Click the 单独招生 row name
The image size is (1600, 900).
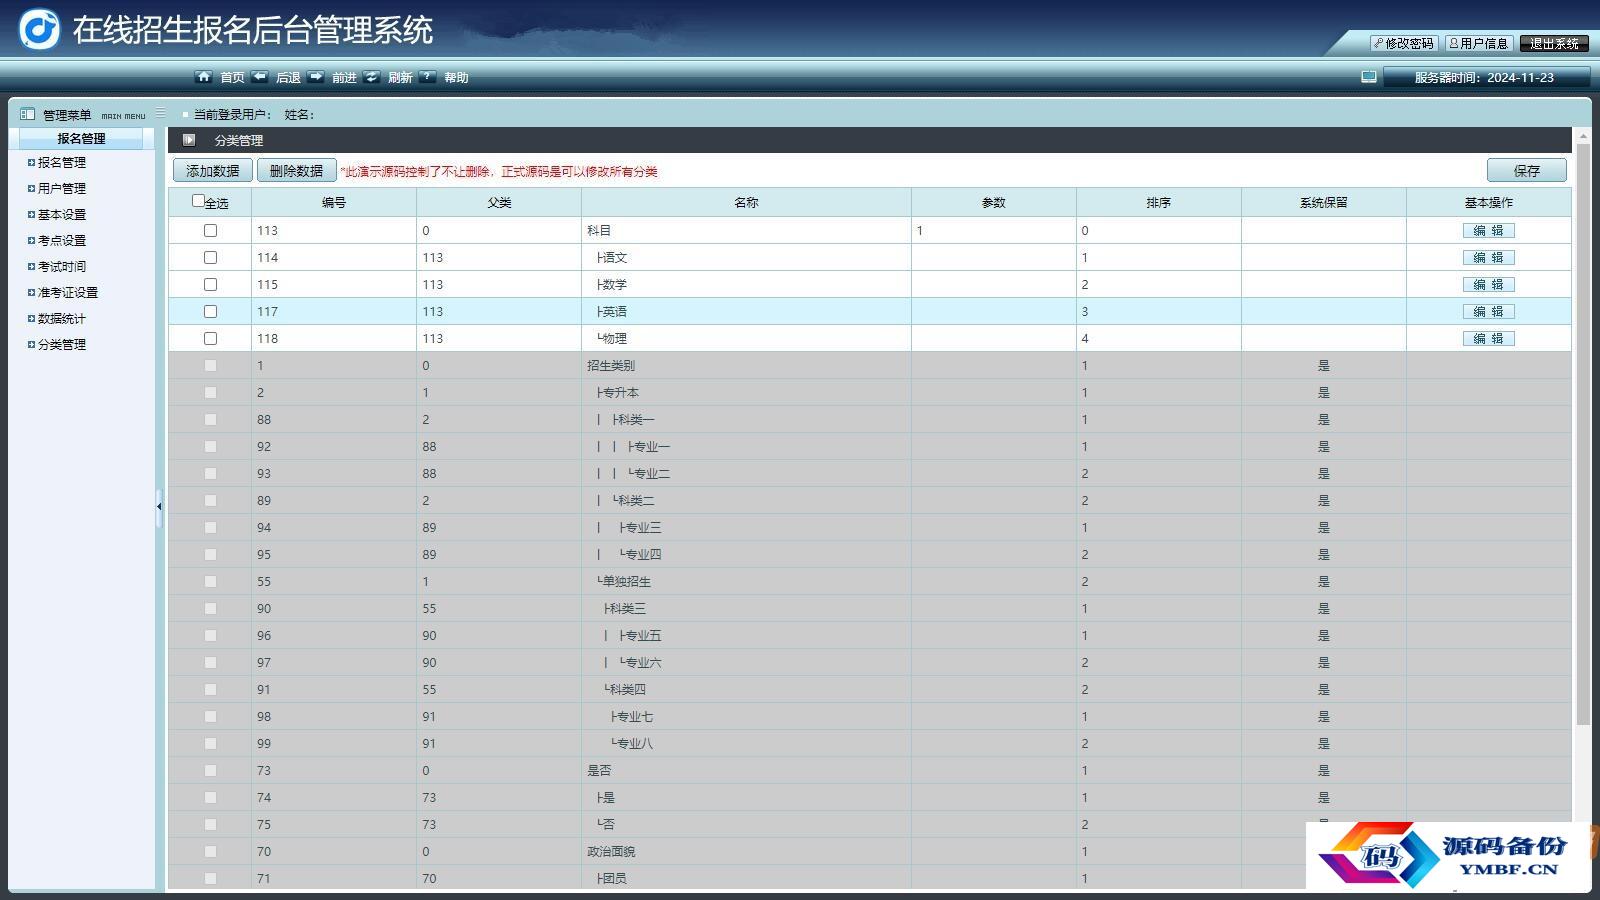pos(624,582)
